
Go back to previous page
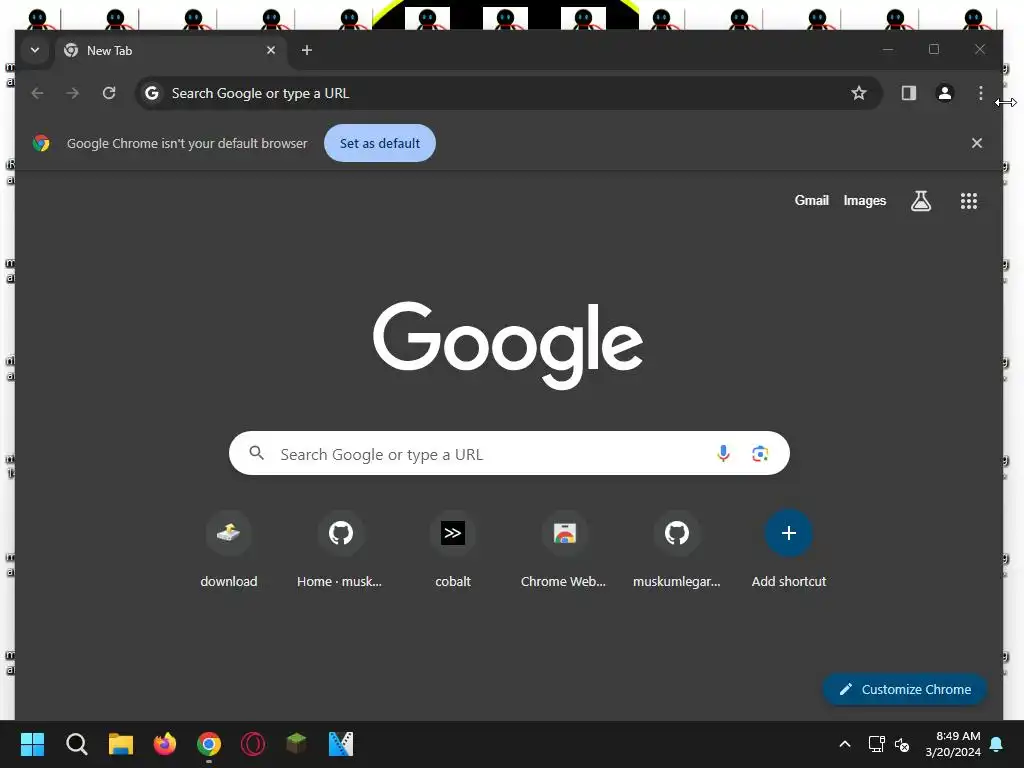pos(37,93)
